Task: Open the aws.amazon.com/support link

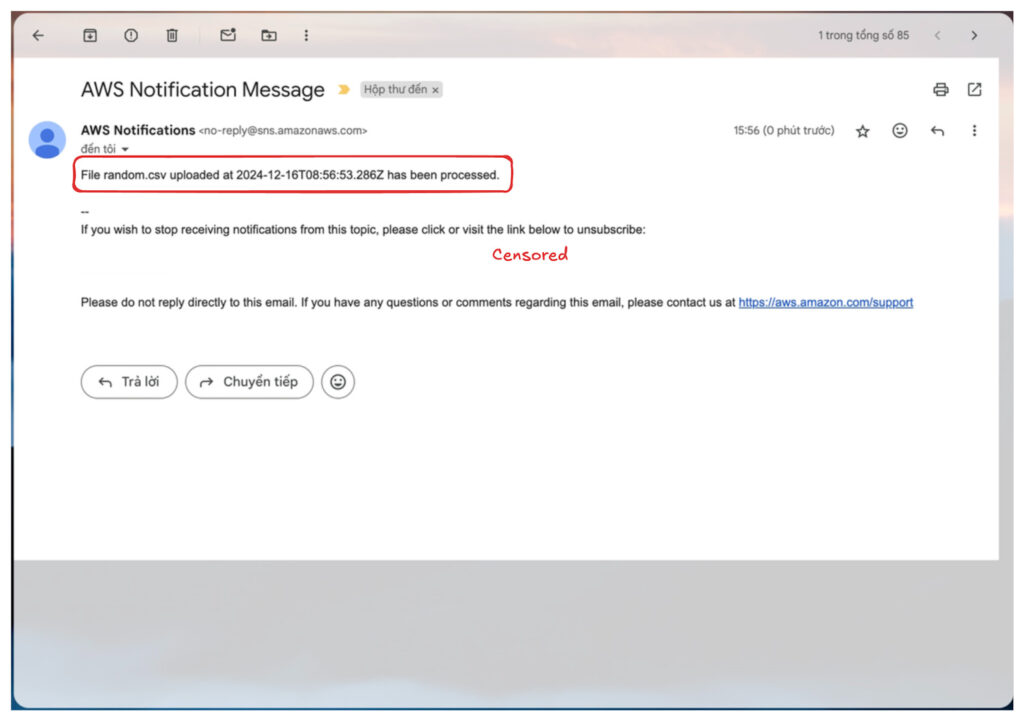Action: pos(825,302)
